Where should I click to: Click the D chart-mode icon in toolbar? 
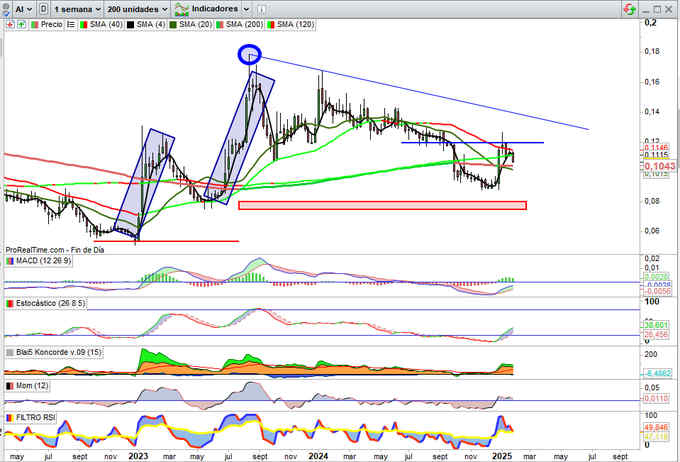(x=44, y=8)
